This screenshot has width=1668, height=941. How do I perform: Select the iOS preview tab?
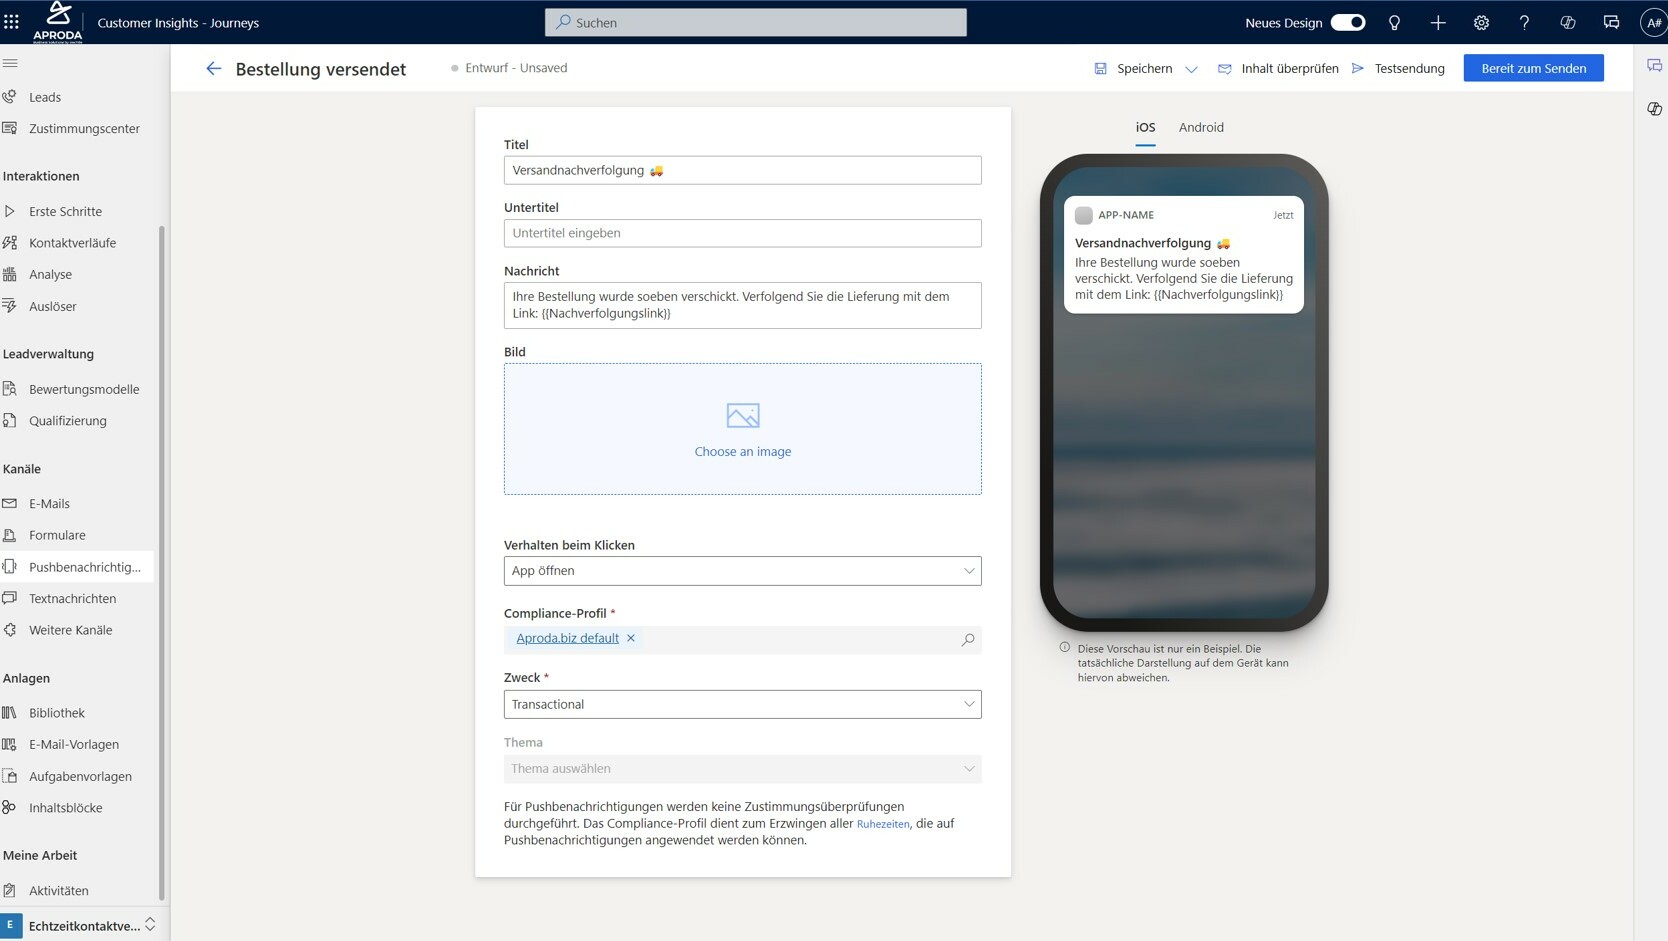(x=1145, y=127)
